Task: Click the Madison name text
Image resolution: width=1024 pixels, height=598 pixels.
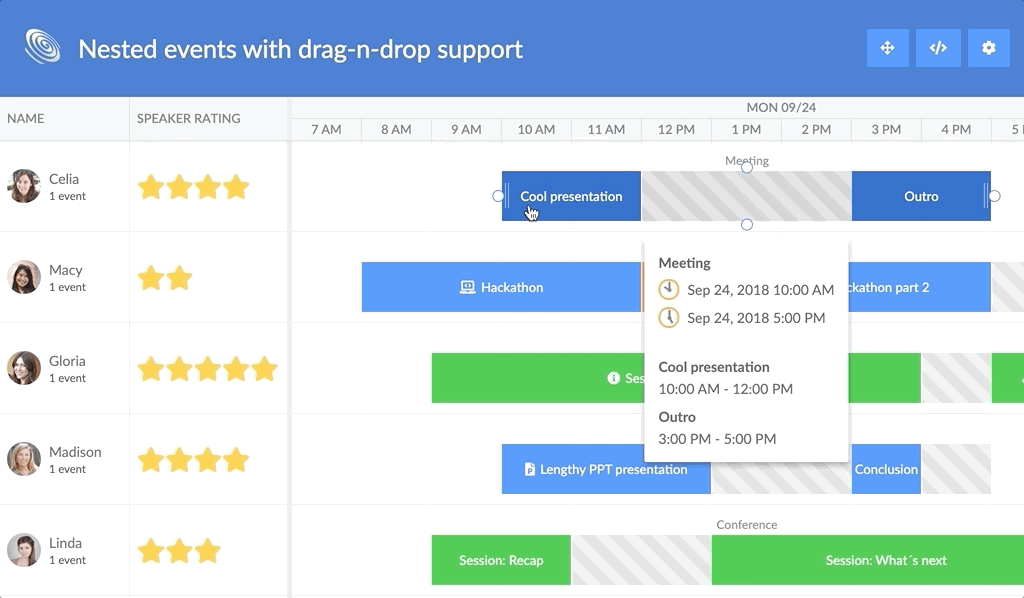Action: click(x=75, y=452)
